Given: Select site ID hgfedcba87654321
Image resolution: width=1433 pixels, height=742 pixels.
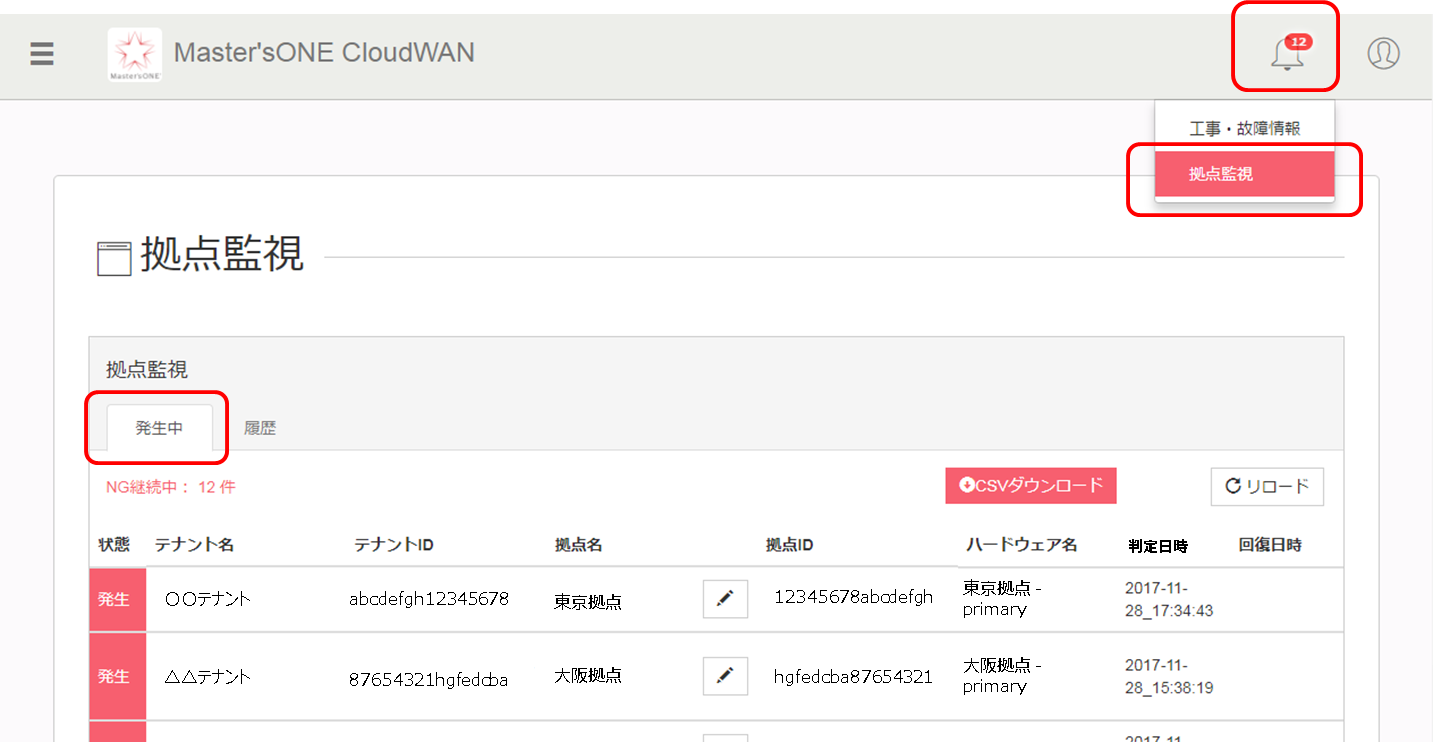Looking at the screenshot, I should click(x=853, y=677).
